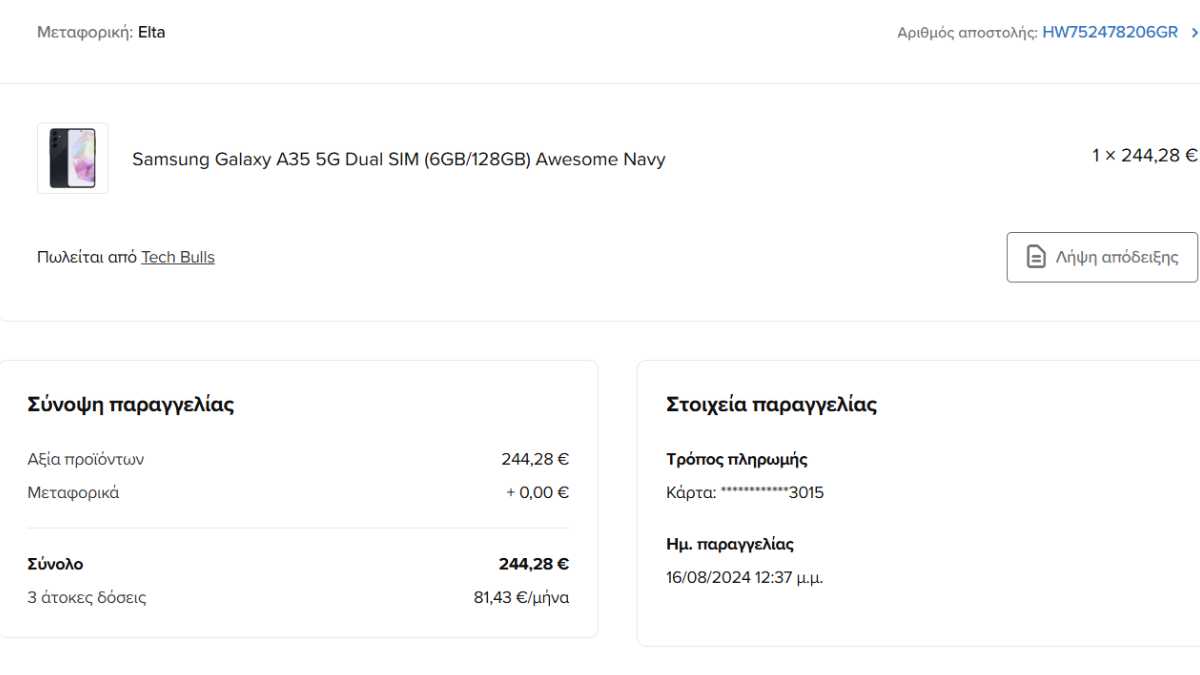Screen dimensions: 1200x675
Task: Click the Ημ. παραγγελίας label
Action: coord(730,545)
